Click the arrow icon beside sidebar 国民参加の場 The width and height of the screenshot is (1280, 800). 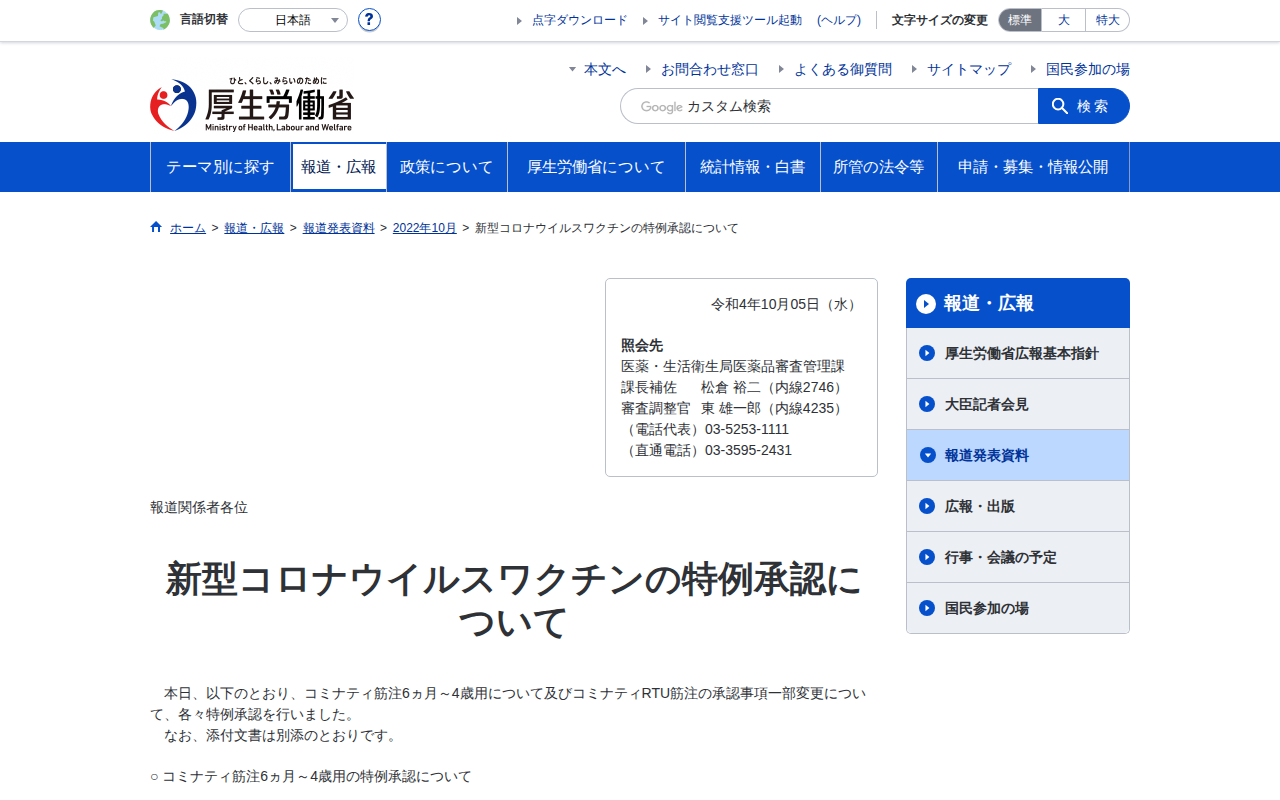coord(927,608)
